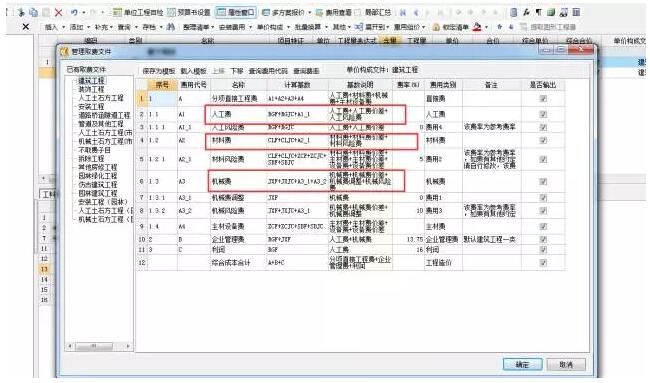Click the move-down arrow icon in toolbar
The width and height of the screenshot is (650, 383).
point(511,27)
